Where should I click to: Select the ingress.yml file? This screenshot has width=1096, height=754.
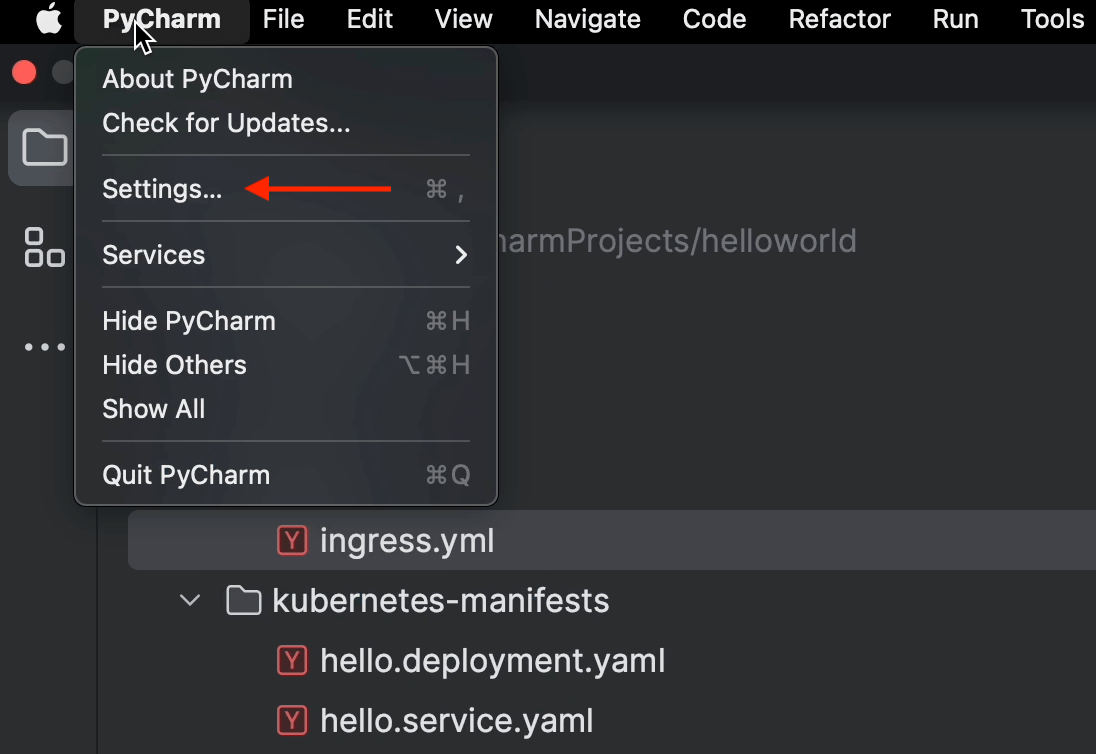coord(407,541)
